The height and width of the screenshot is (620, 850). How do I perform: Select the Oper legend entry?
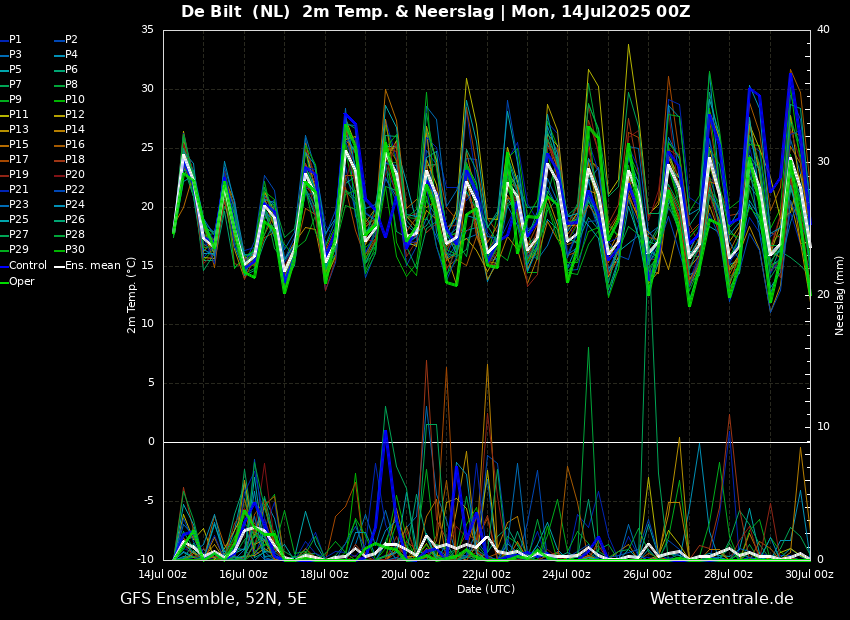point(22,281)
